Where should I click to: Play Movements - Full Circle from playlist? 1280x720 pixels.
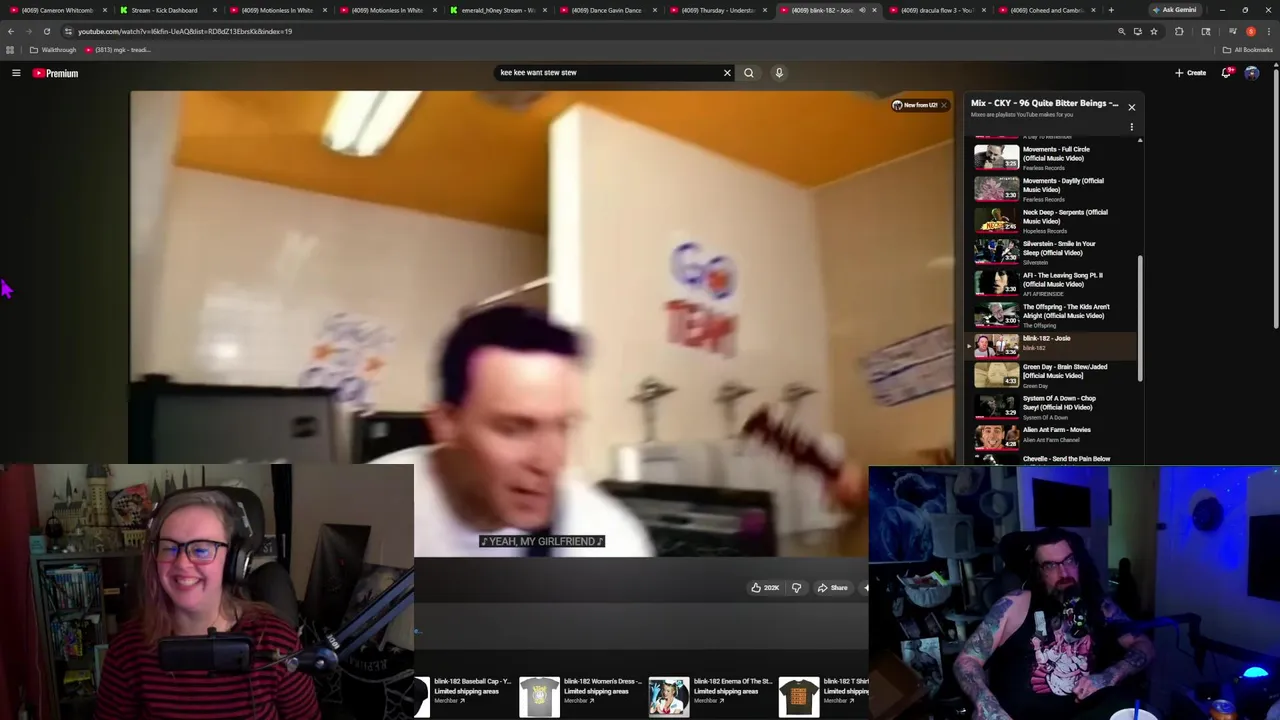coord(1050,157)
